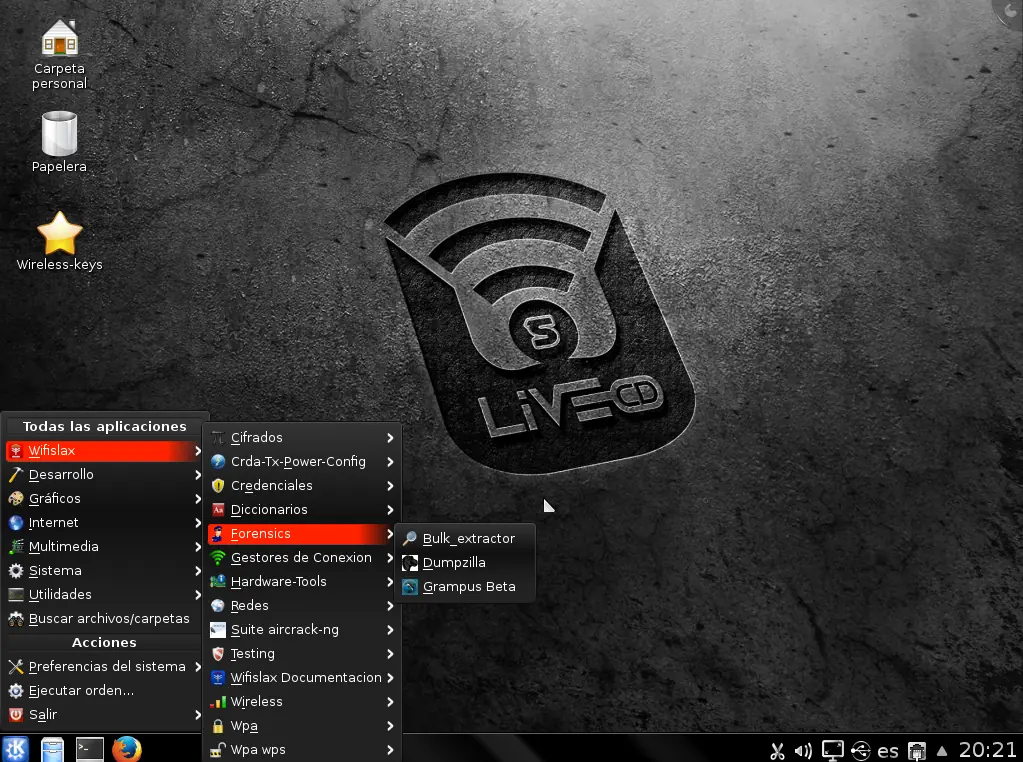Image resolution: width=1023 pixels, height=762 pixels.
Task: Open the Gráficos menu category
Action: 104,498
